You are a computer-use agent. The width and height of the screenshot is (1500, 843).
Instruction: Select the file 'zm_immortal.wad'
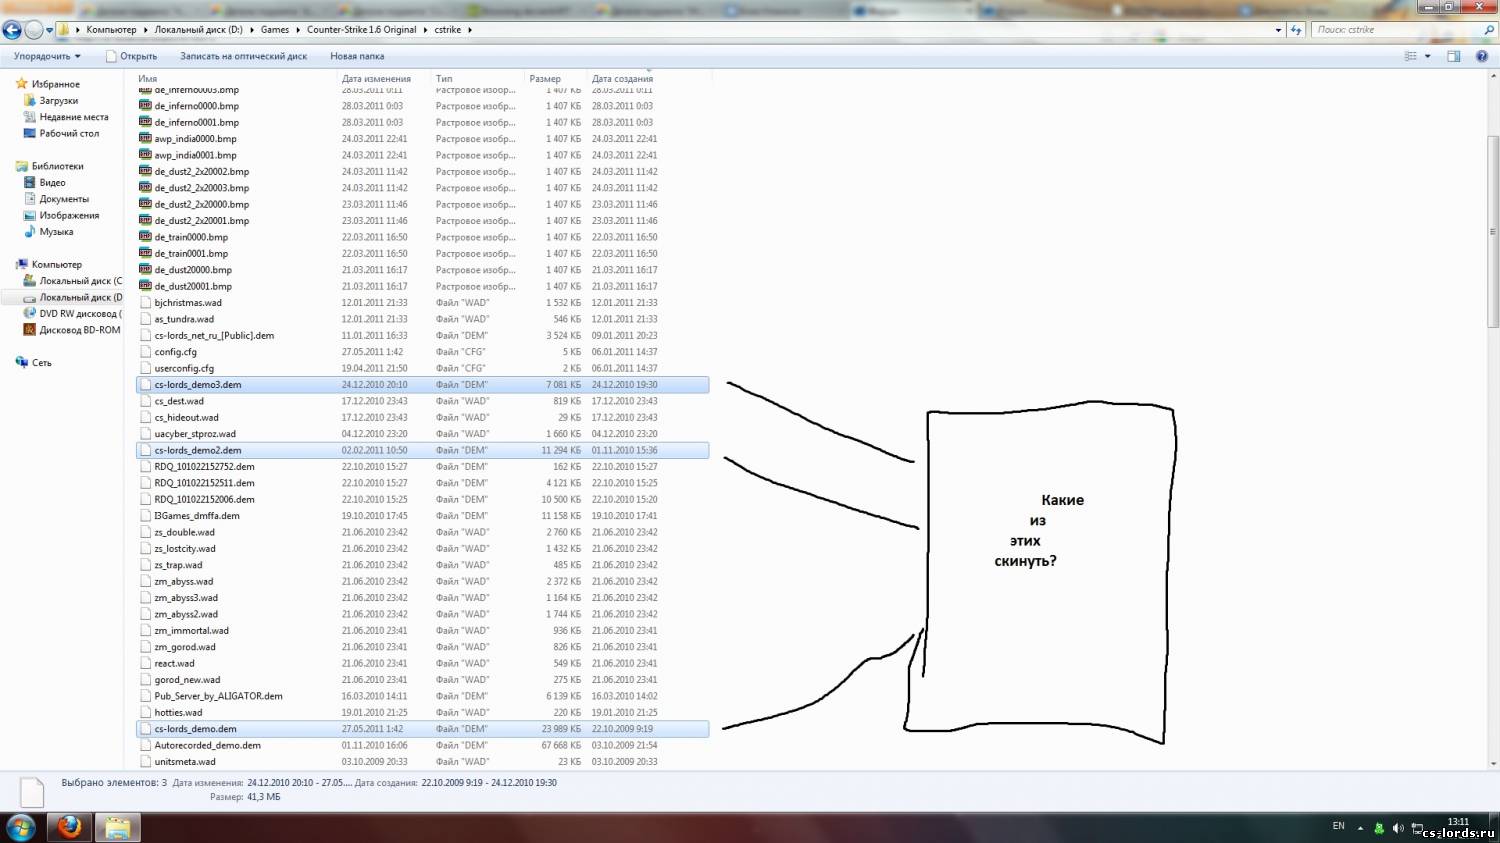(191, 631)
